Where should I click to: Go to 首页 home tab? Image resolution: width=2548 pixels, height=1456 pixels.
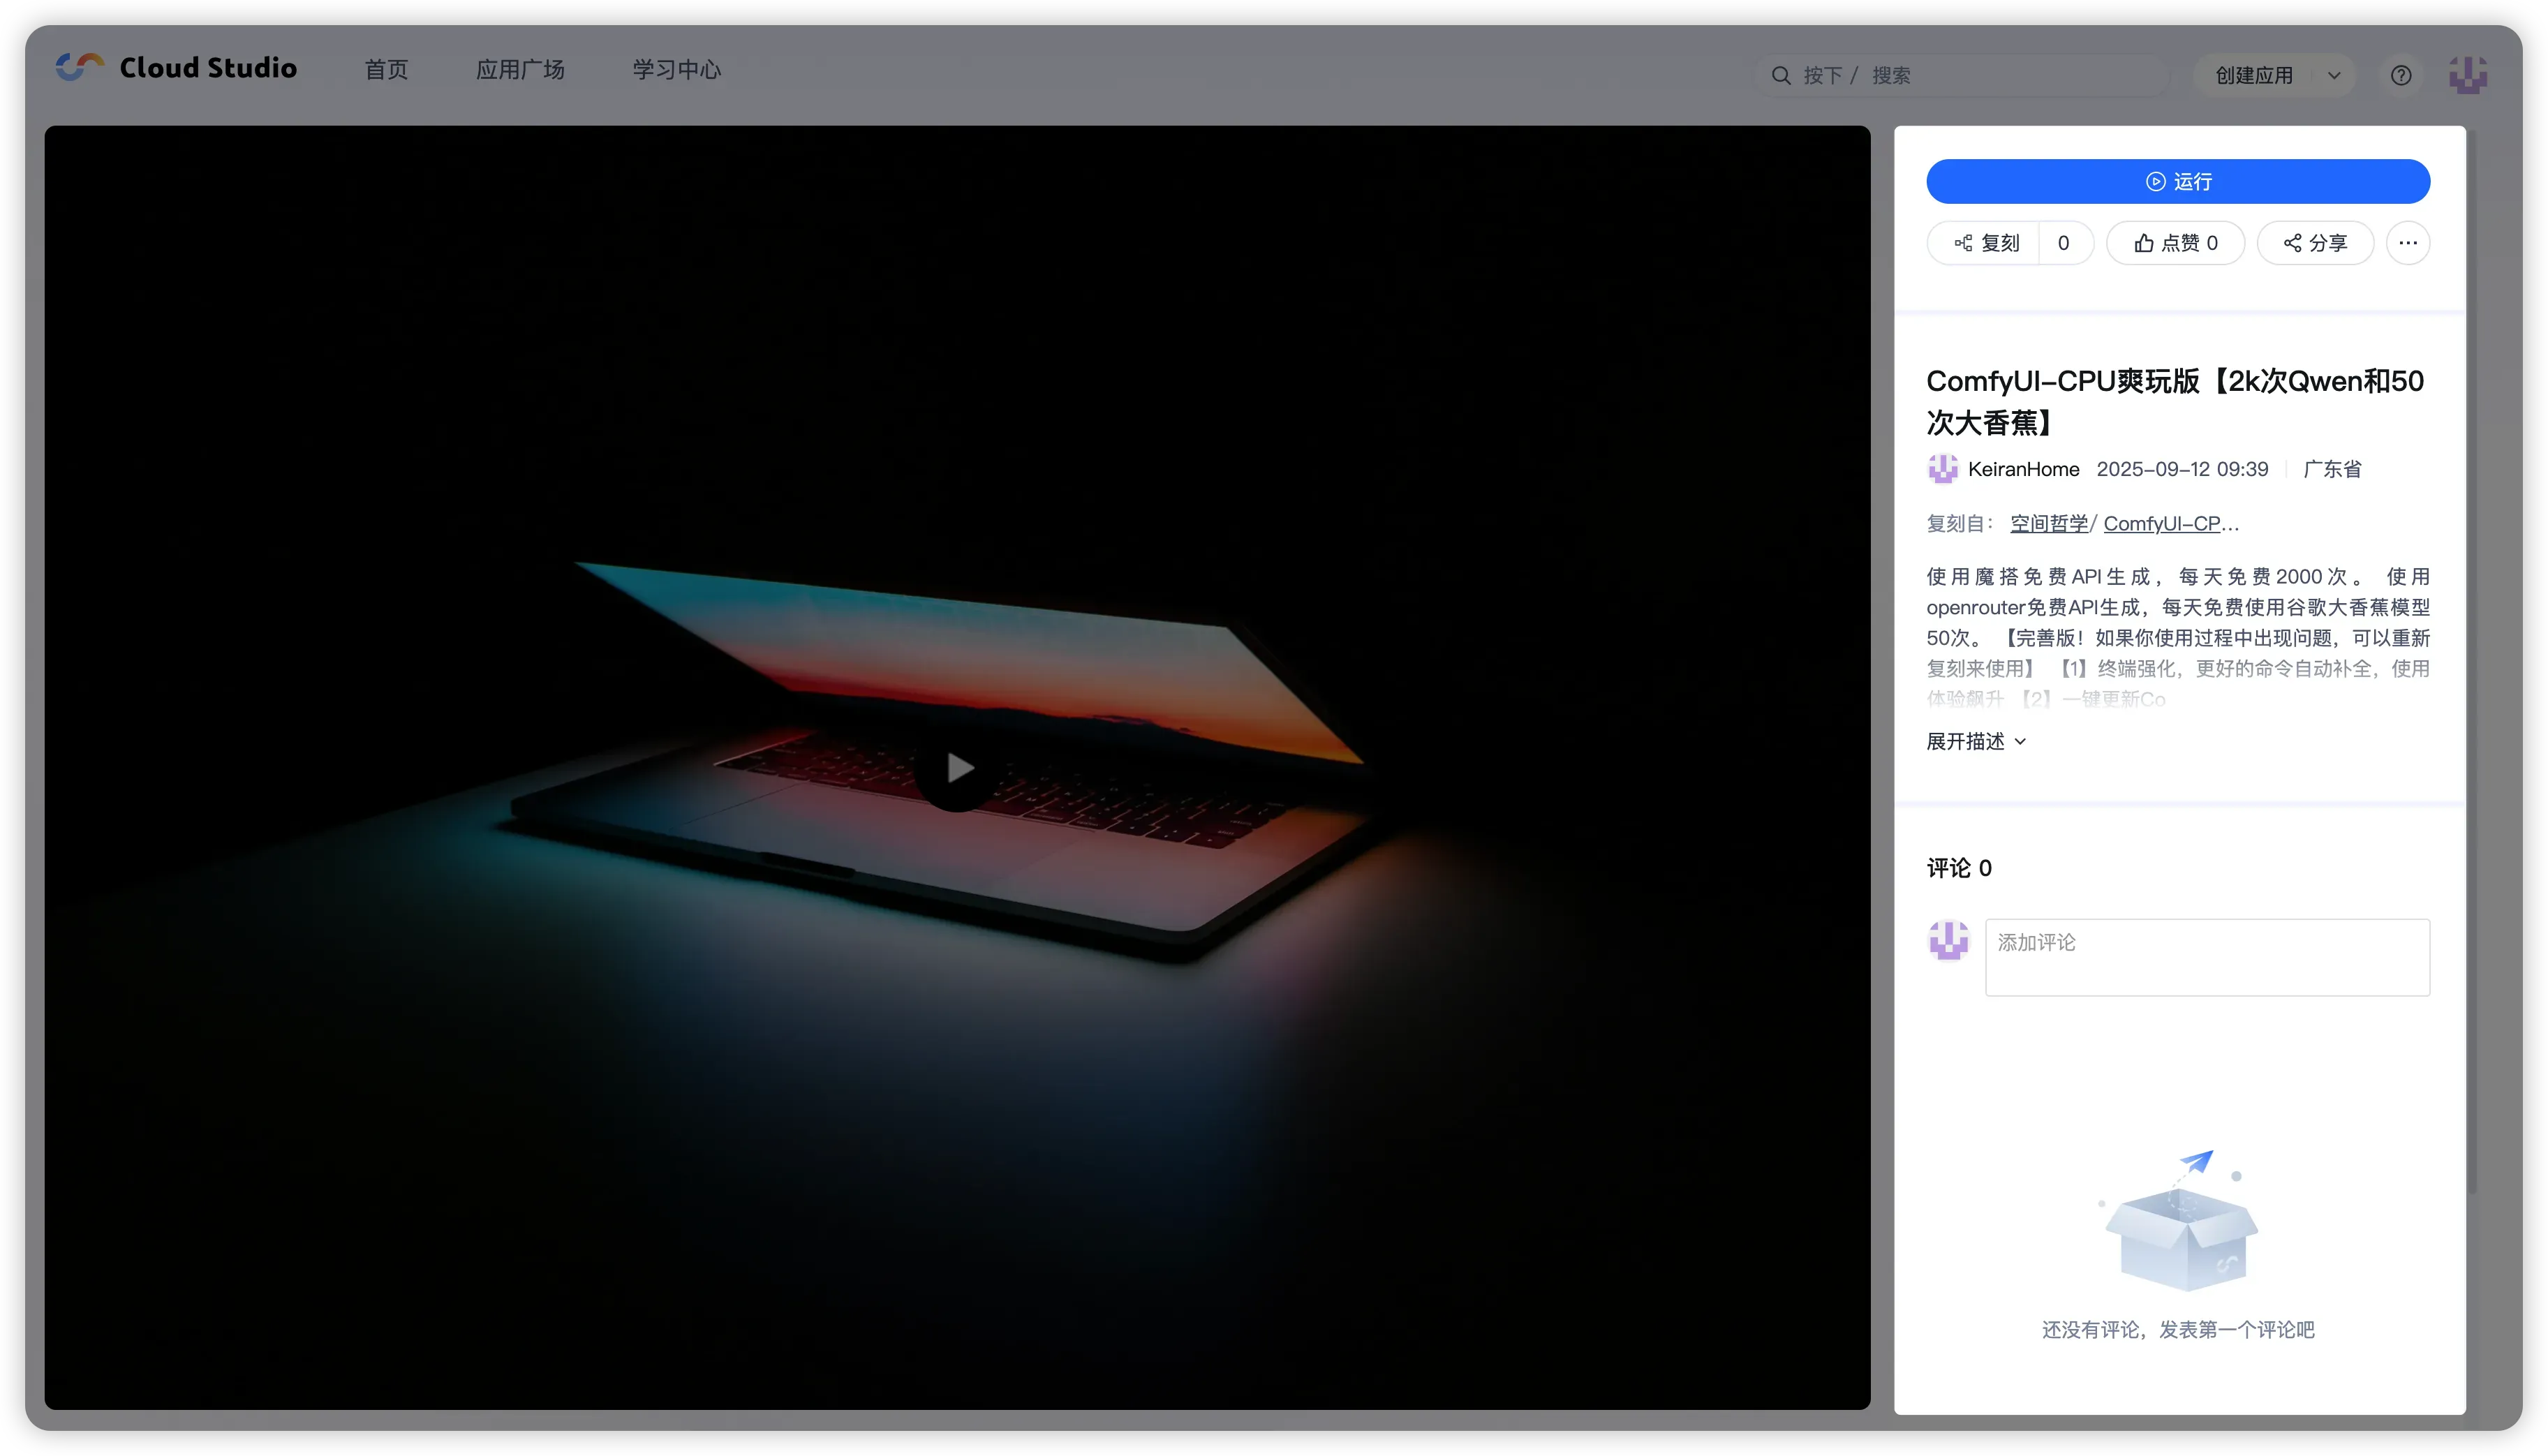click(x=386, y=69)
